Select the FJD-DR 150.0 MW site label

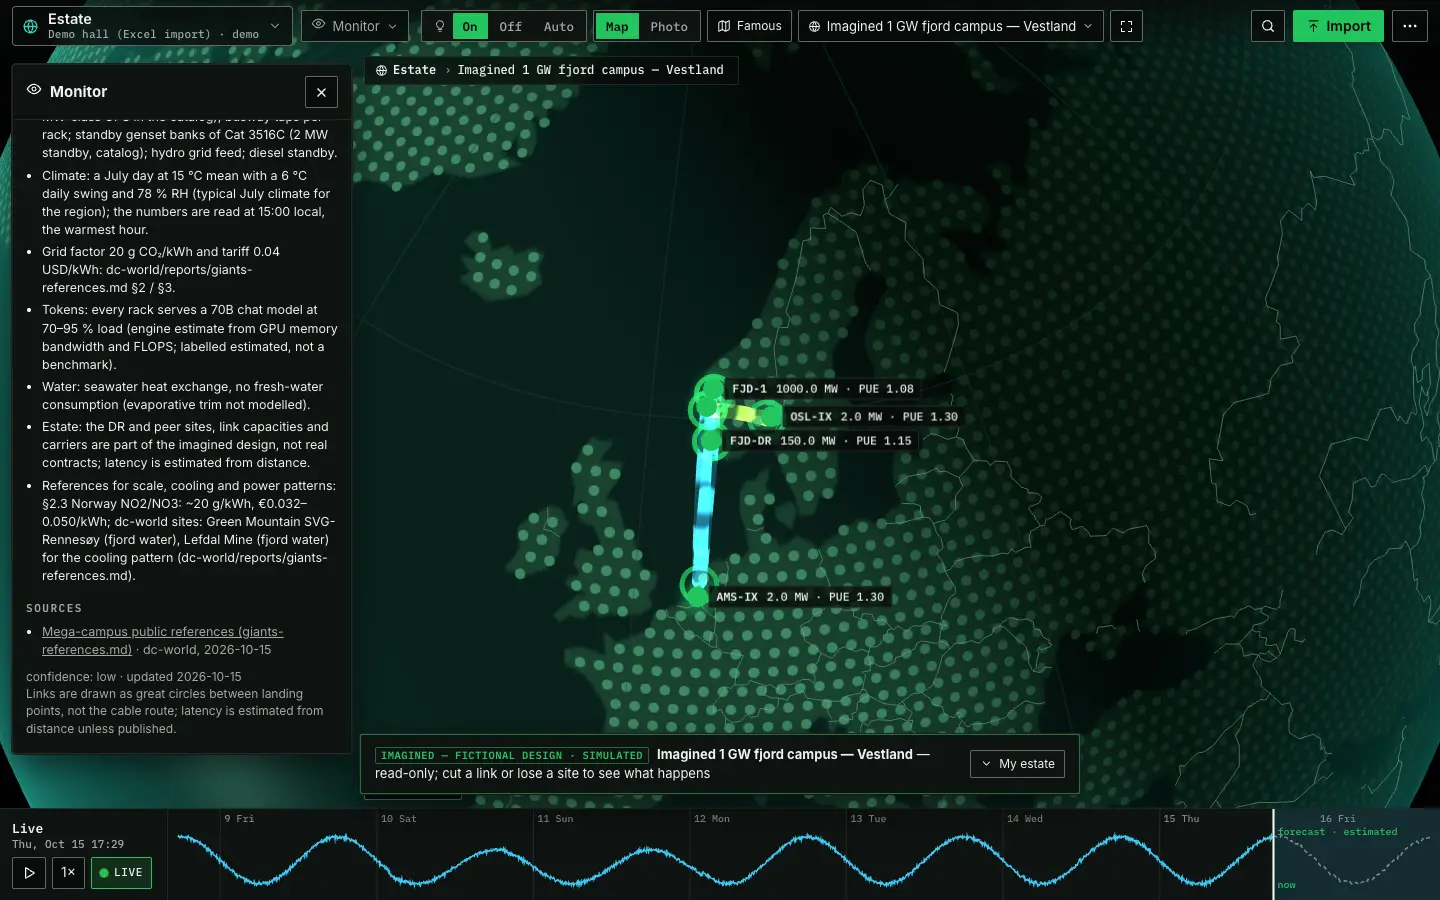pos(820,441)
